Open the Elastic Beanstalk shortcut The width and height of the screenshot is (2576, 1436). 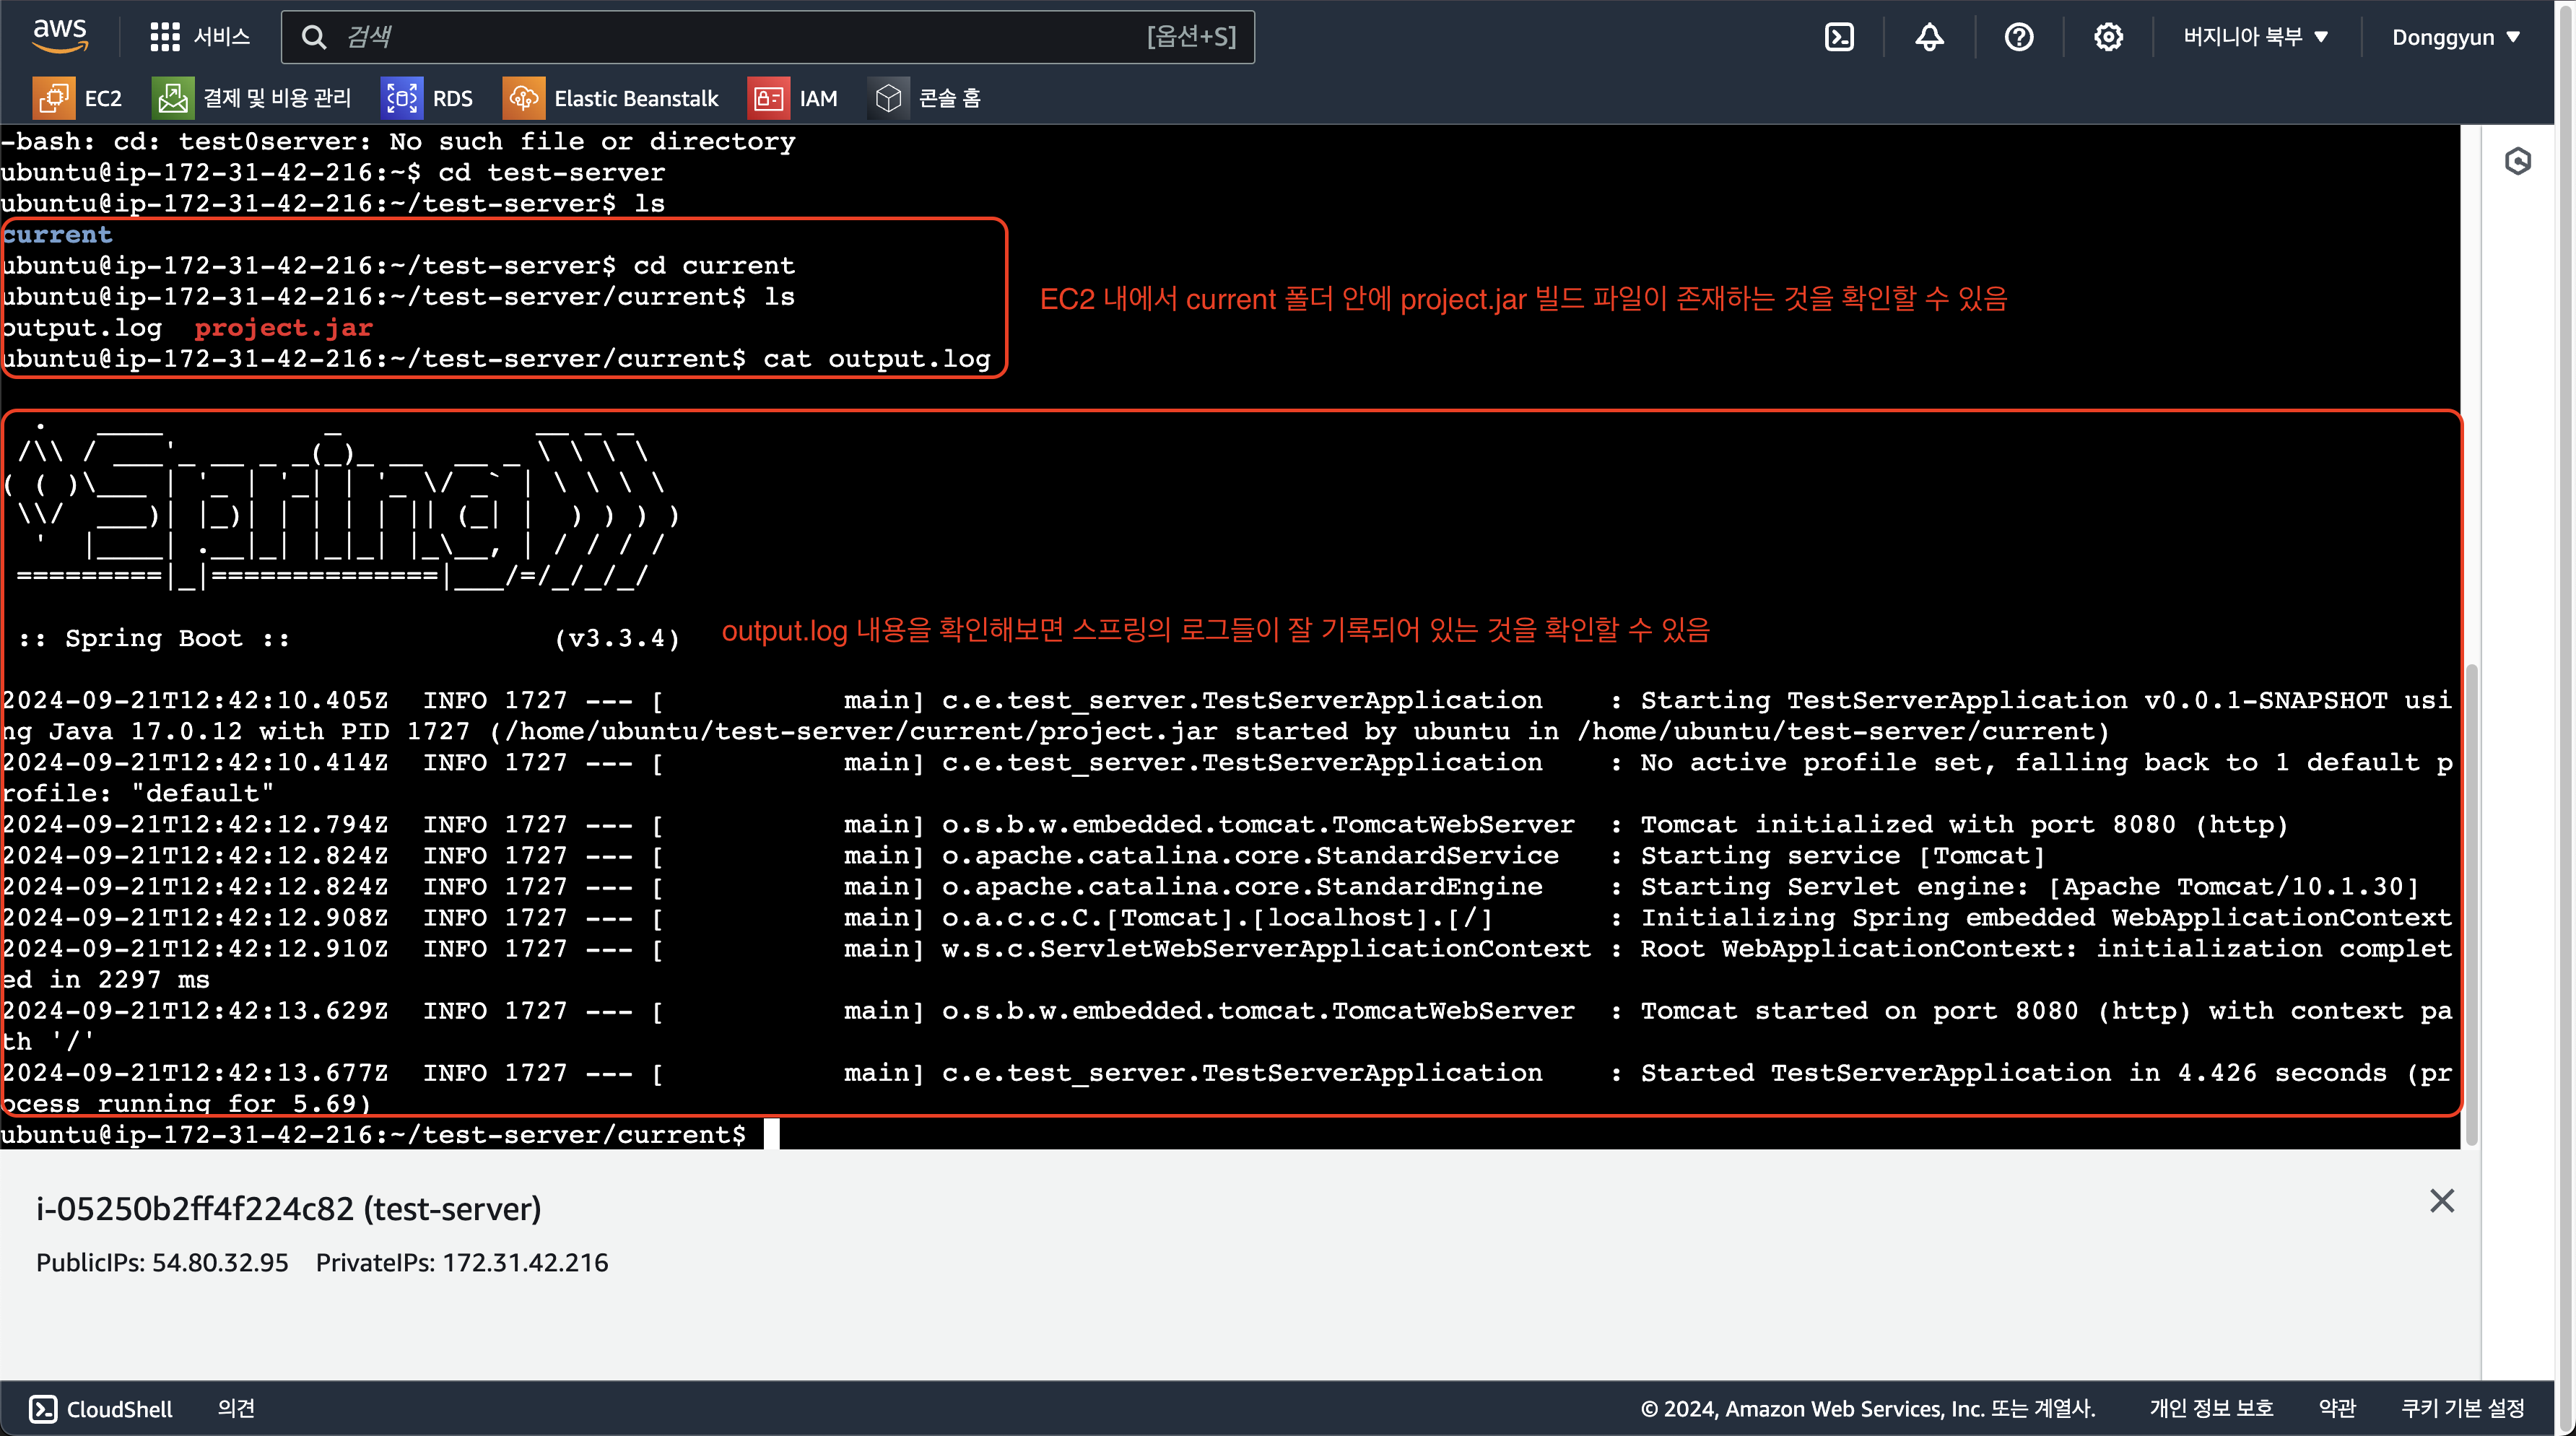click(611, 98)
